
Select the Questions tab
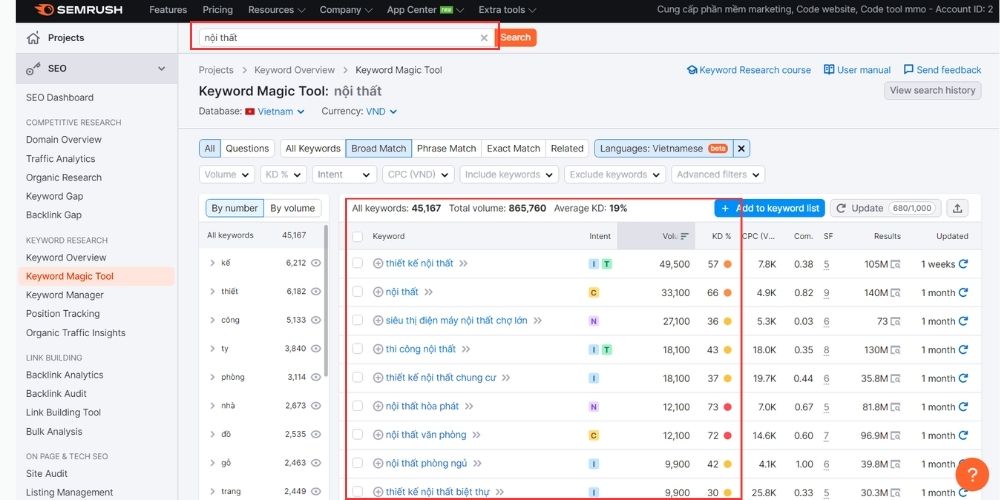click(247, 149)
